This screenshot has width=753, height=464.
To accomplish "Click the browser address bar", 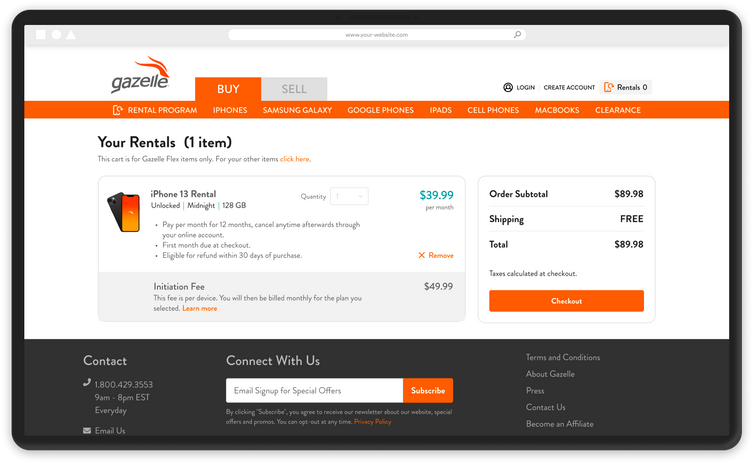I will coord(377,35).
